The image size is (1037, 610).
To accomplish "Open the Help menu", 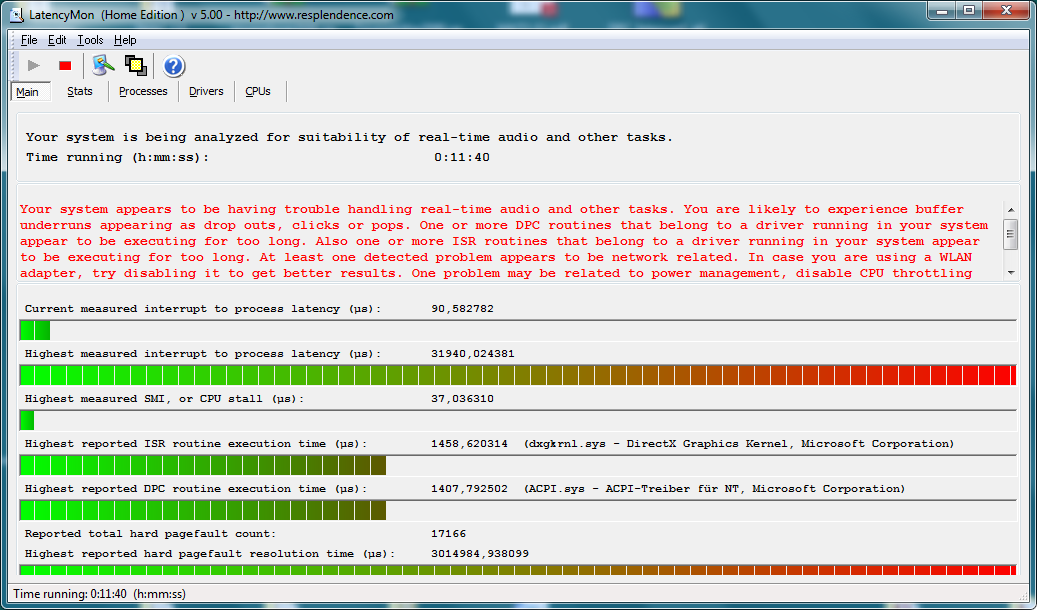I will (125, 40).
